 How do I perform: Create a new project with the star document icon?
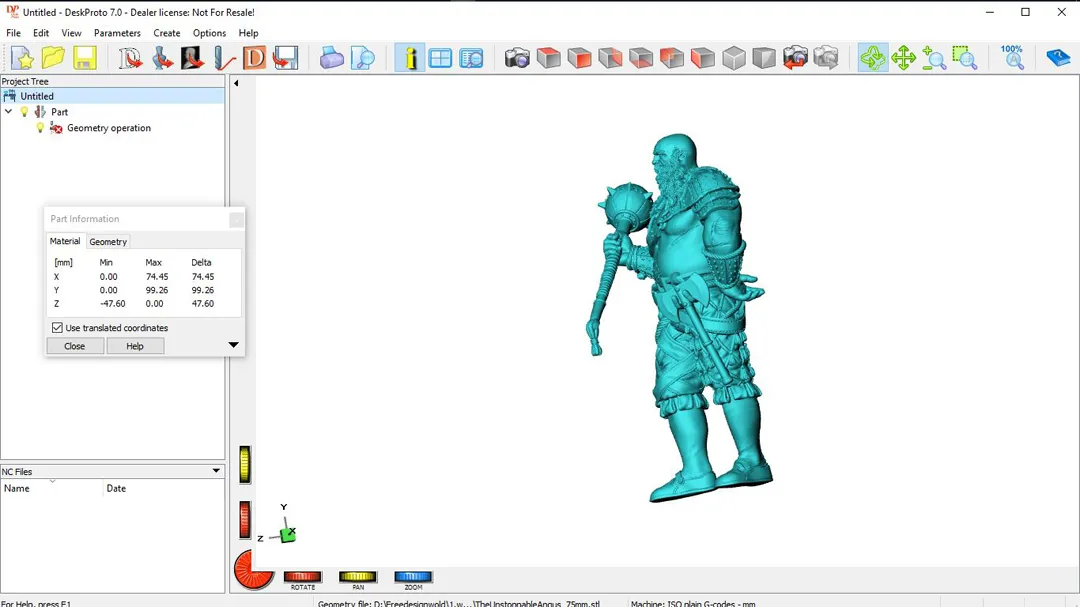(22, 58)
